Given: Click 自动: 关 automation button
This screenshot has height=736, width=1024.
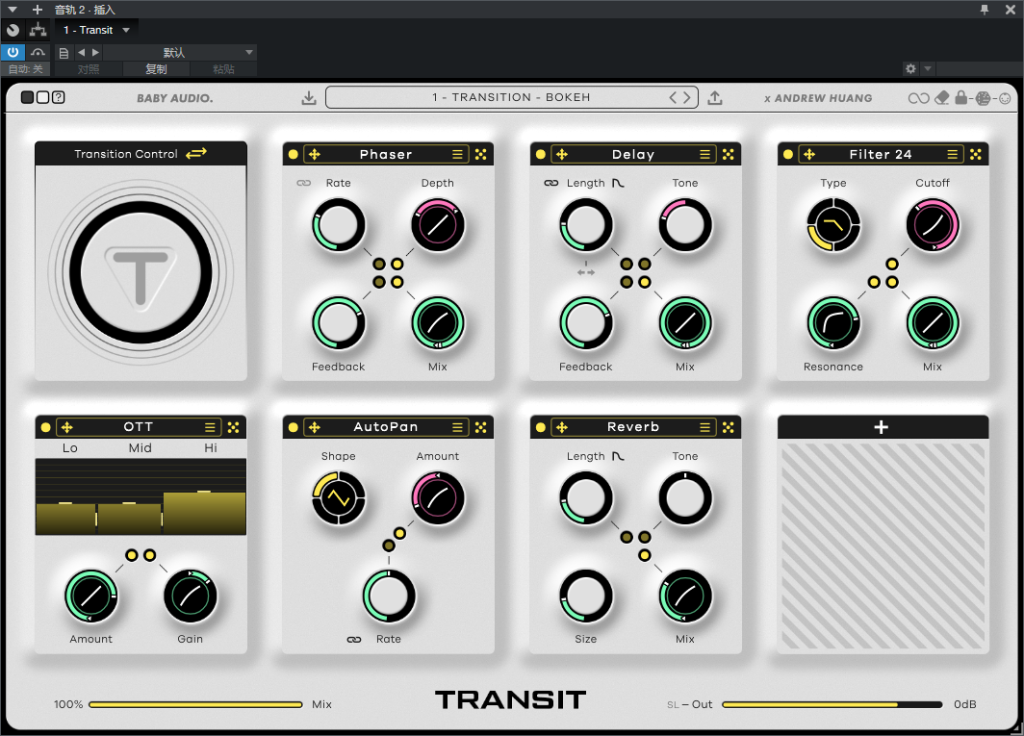Looking at the screenshot, I should click(x=25, y=69).
